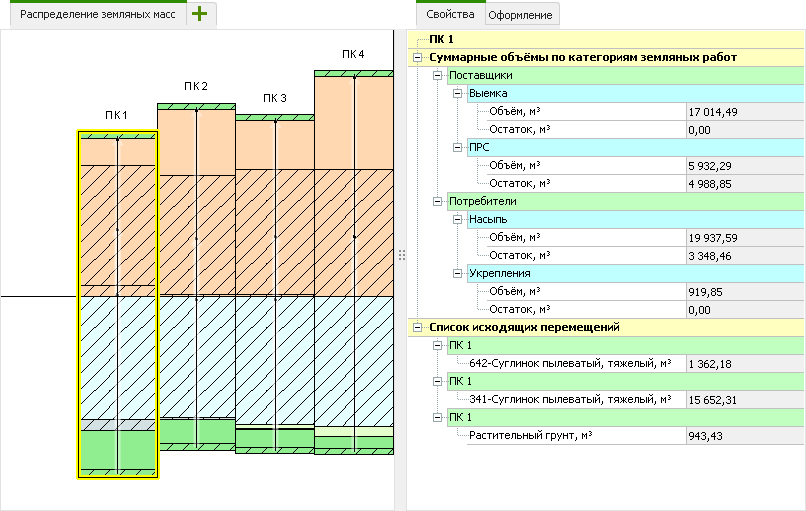The height and width of the screenshot is (511, 806).
Task: Select the Растительный грунт row
Action: tap(570, 436)
